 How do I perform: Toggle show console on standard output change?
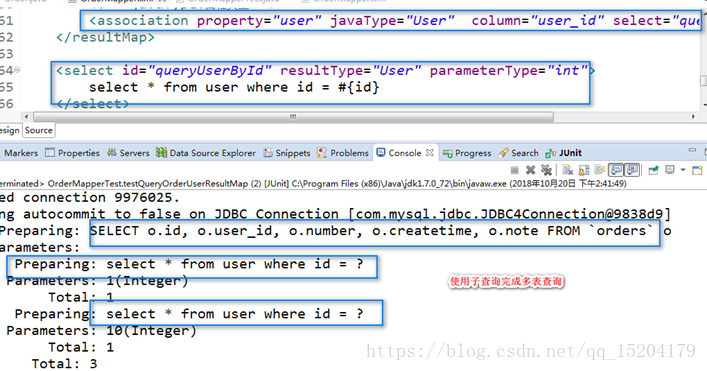[x=615, y=170]
